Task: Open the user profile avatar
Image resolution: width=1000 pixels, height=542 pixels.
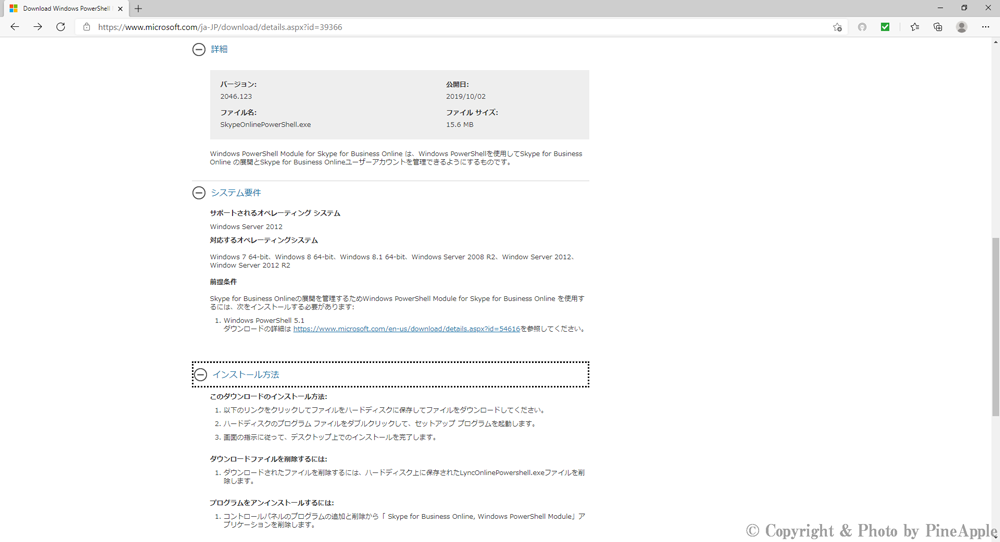Action: click(x=962, y=27)
